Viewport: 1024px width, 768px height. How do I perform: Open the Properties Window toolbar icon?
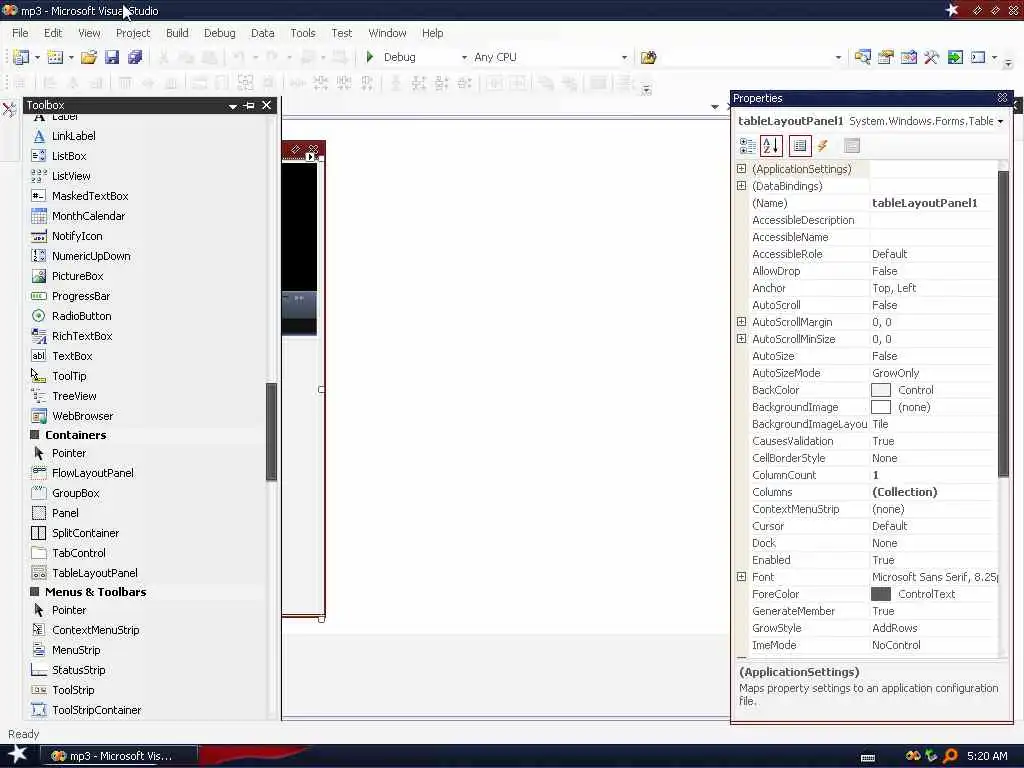886,57
